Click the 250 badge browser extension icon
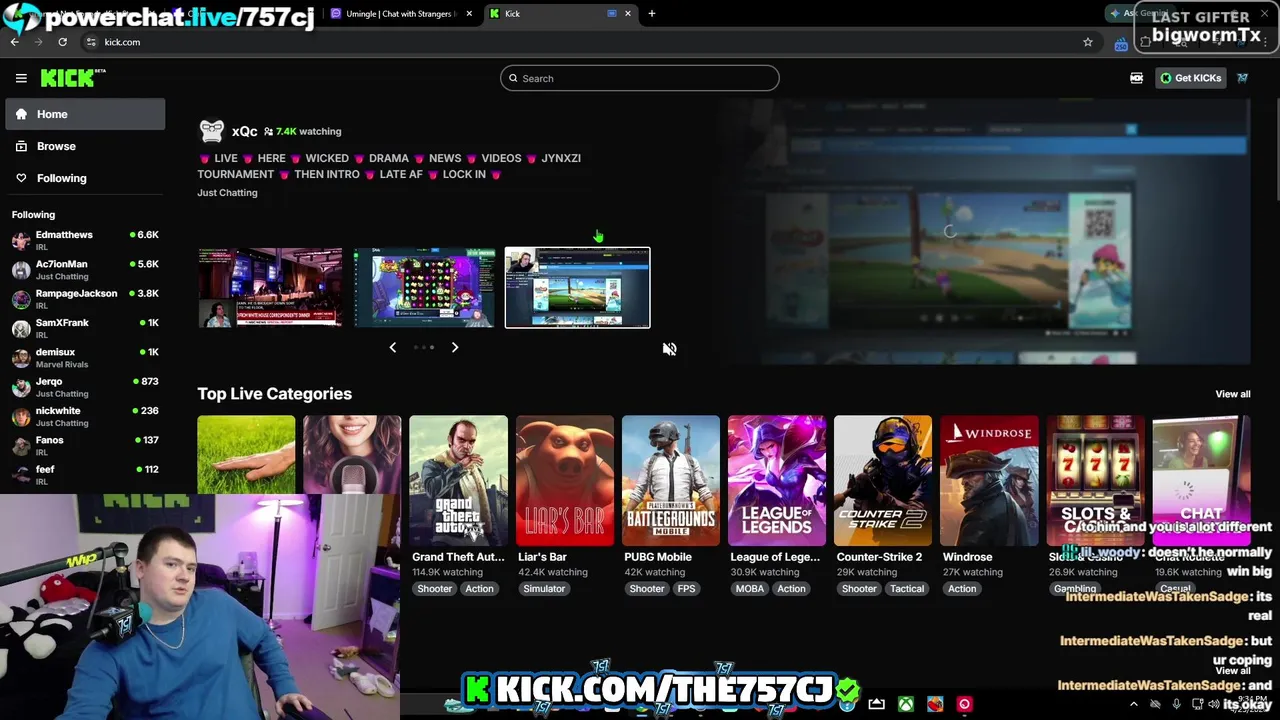 [1121, 43]
